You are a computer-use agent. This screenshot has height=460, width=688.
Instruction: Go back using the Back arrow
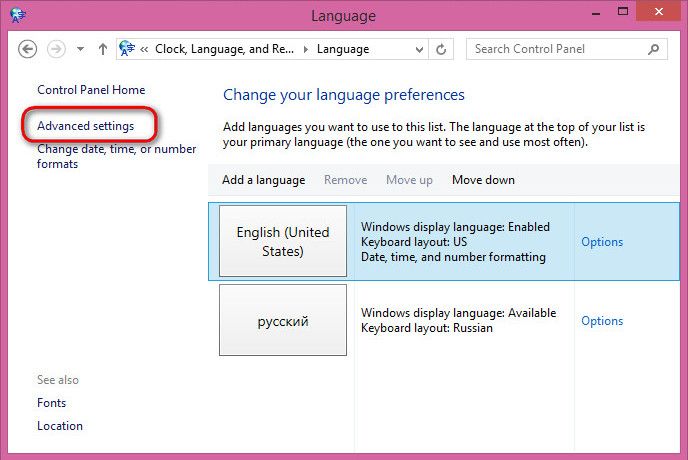(27, 49)
